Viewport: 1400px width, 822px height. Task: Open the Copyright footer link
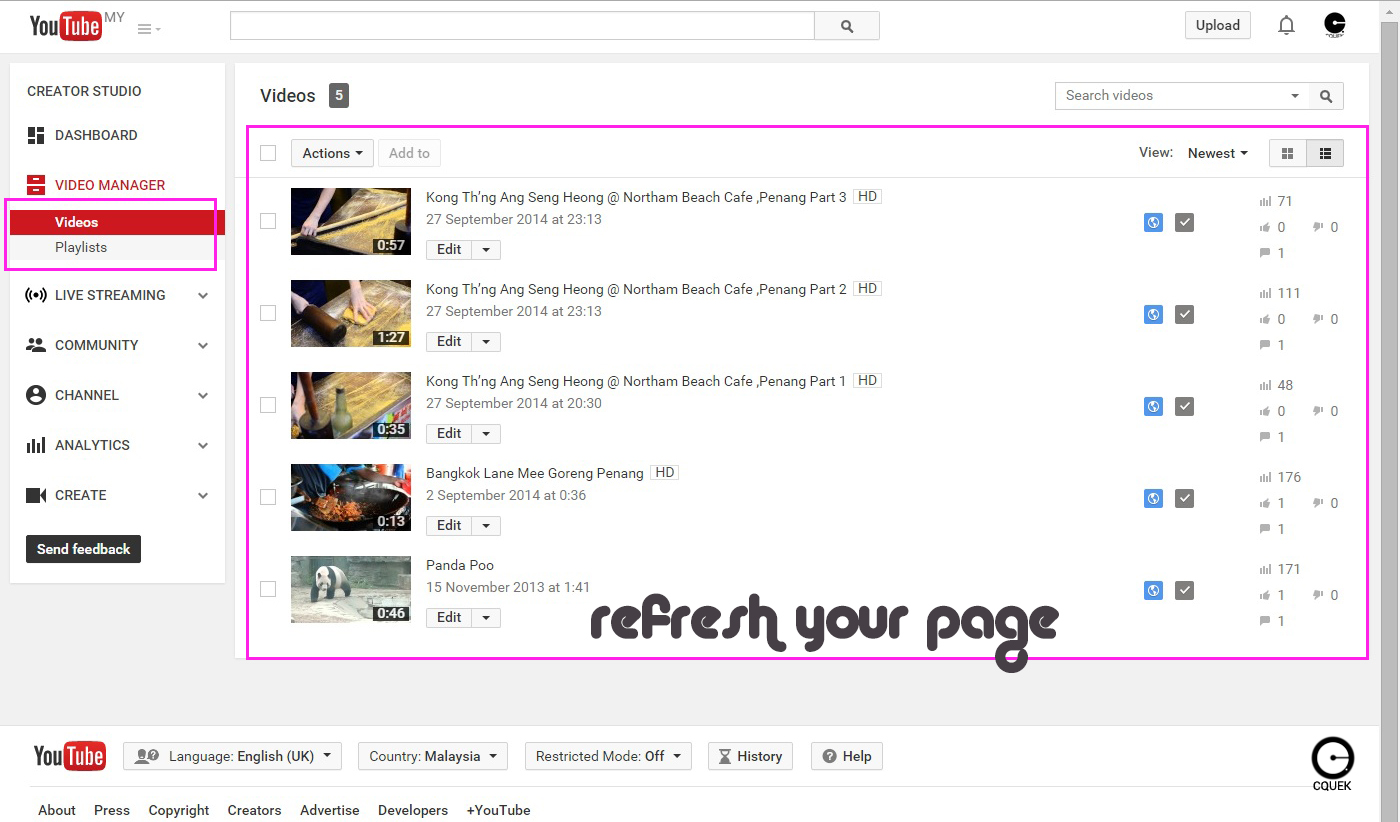pos(179,810)
